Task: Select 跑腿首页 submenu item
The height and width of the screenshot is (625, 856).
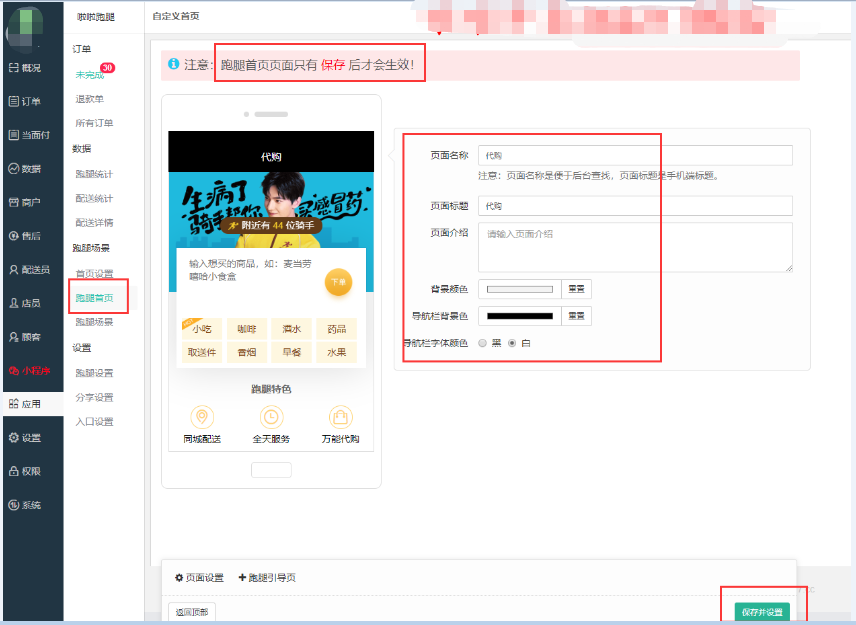Action: [x=94, y=298]
